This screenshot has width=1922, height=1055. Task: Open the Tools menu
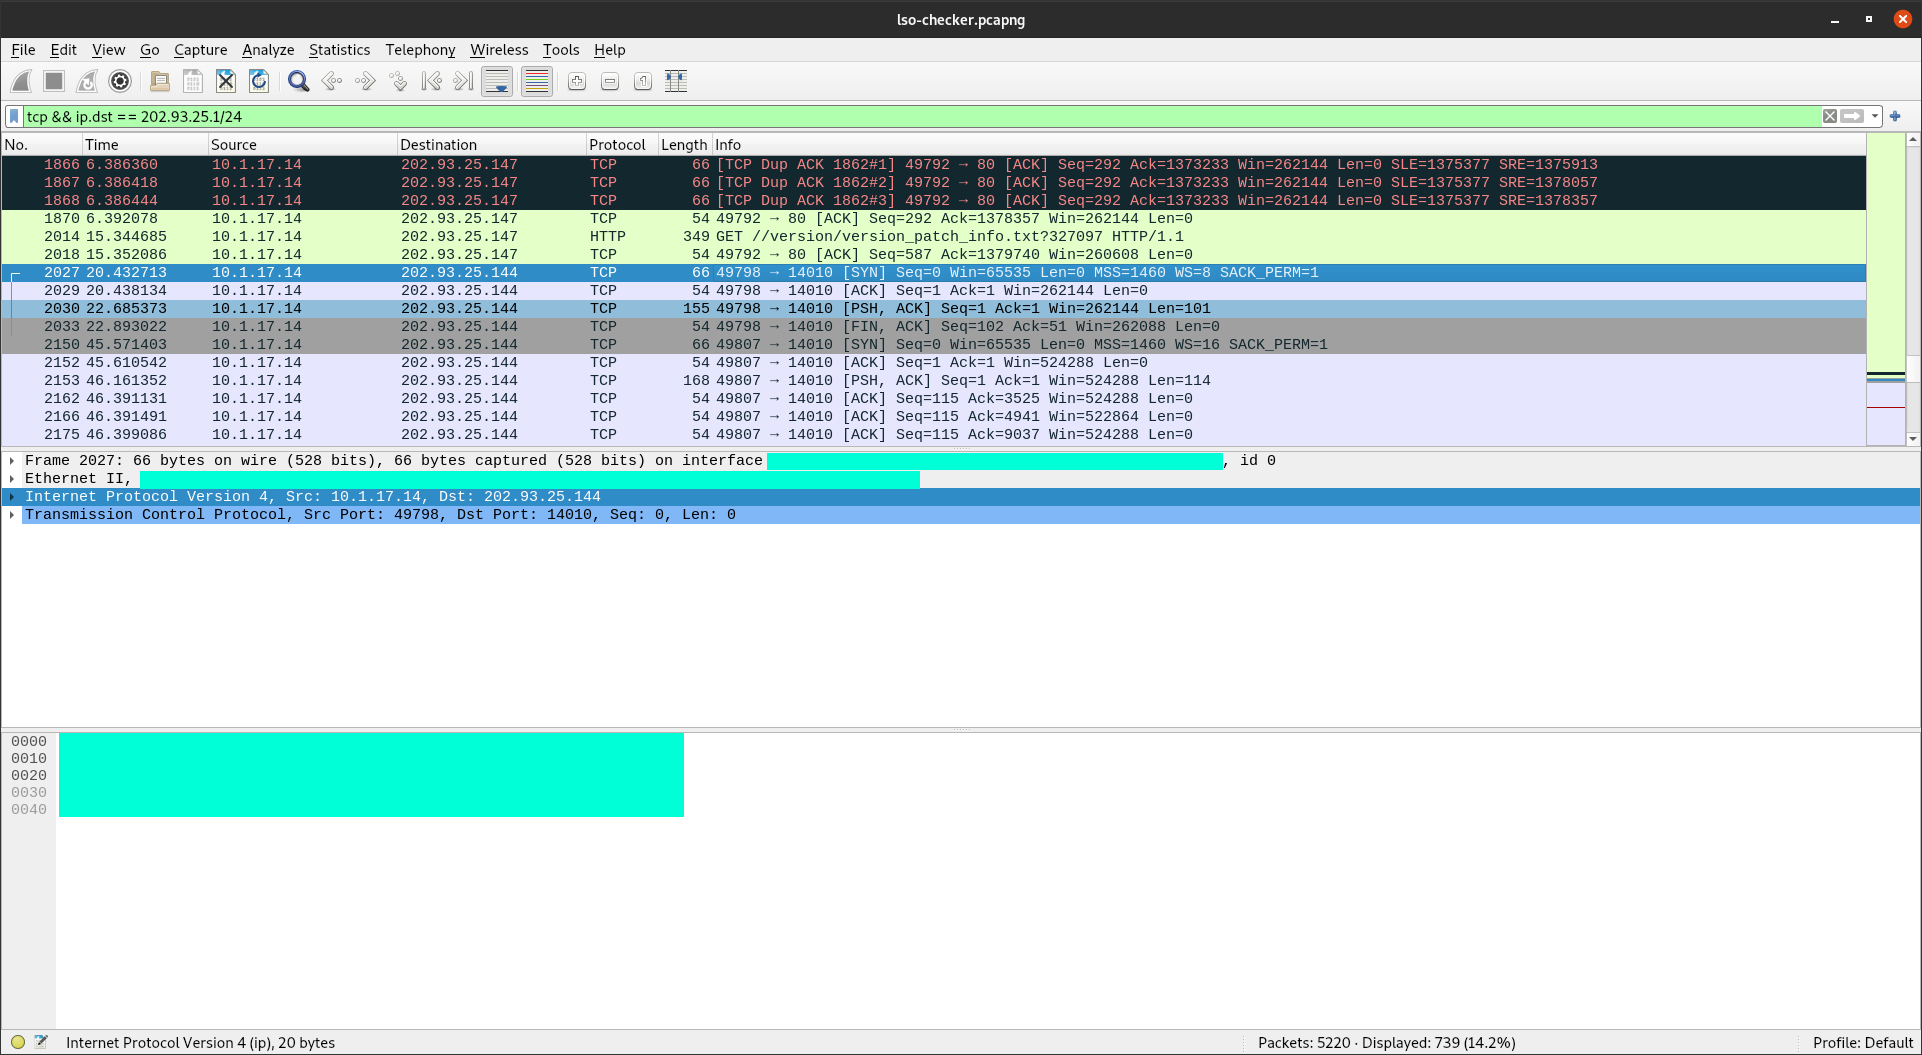[561, 50]
